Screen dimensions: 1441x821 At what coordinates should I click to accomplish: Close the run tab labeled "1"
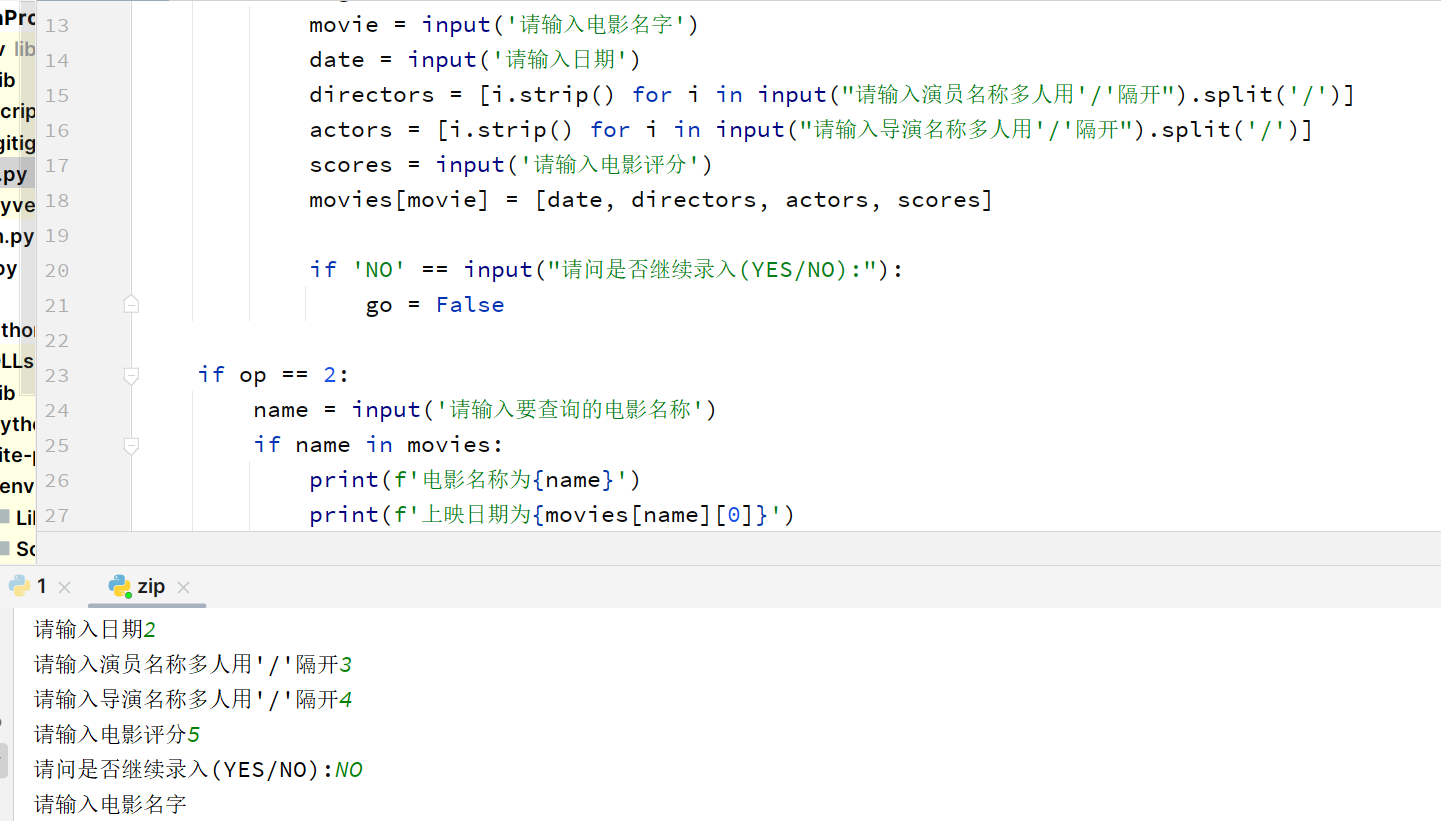tap(65, 587)
